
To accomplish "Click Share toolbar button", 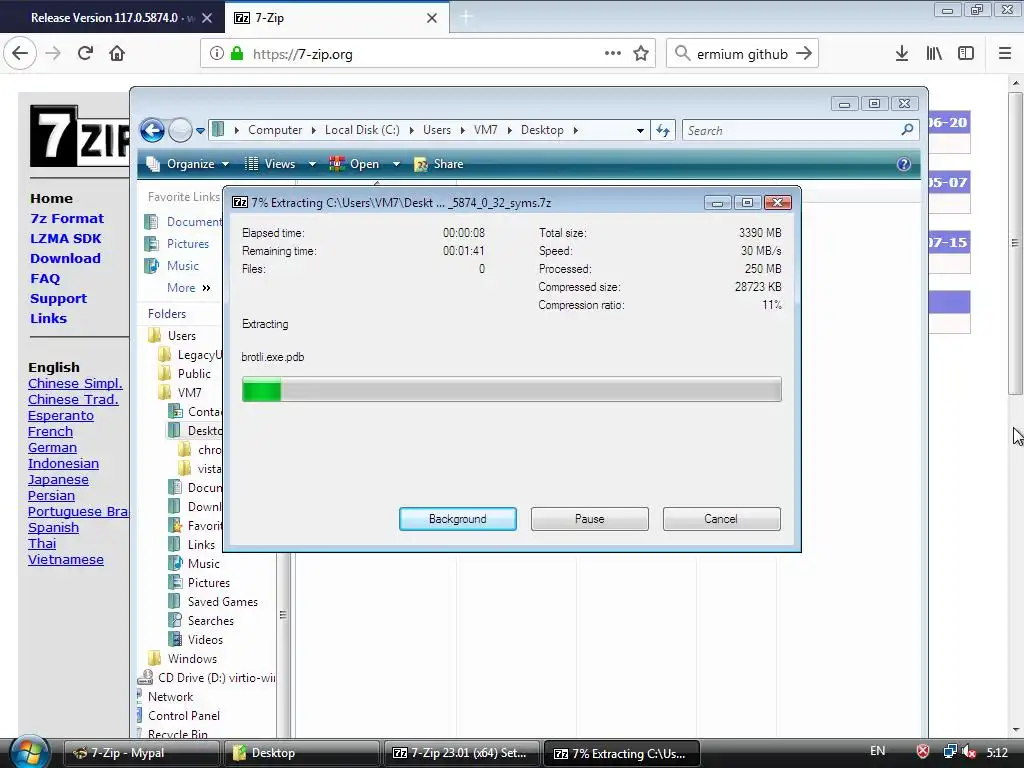I will [439, 164].
